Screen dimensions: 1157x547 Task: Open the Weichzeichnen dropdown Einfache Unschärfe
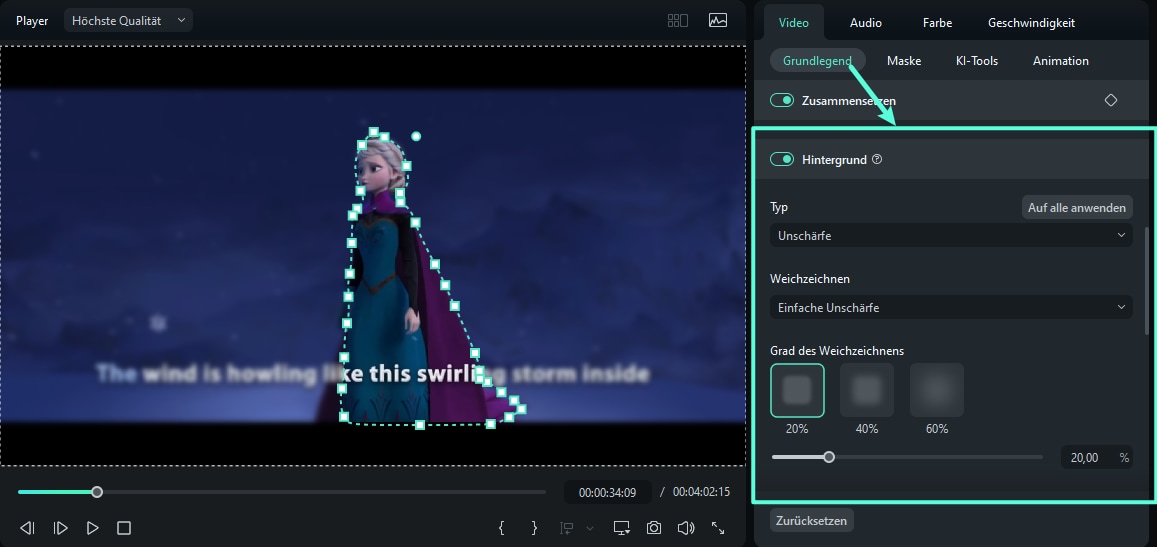coord(950,307)
